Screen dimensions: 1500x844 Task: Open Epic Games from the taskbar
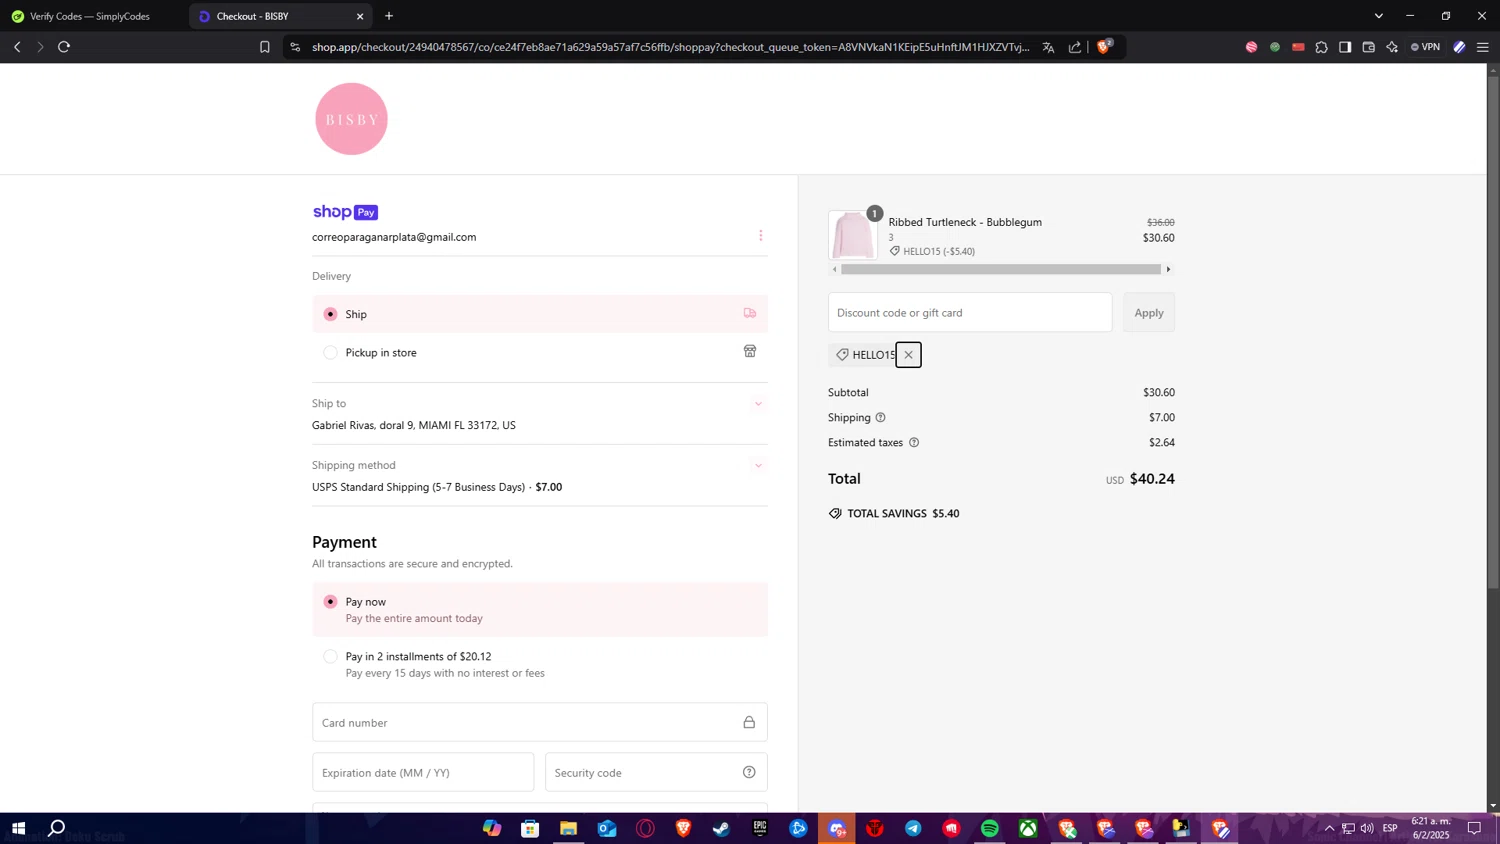pyautogui.click(x=760, y=828)
